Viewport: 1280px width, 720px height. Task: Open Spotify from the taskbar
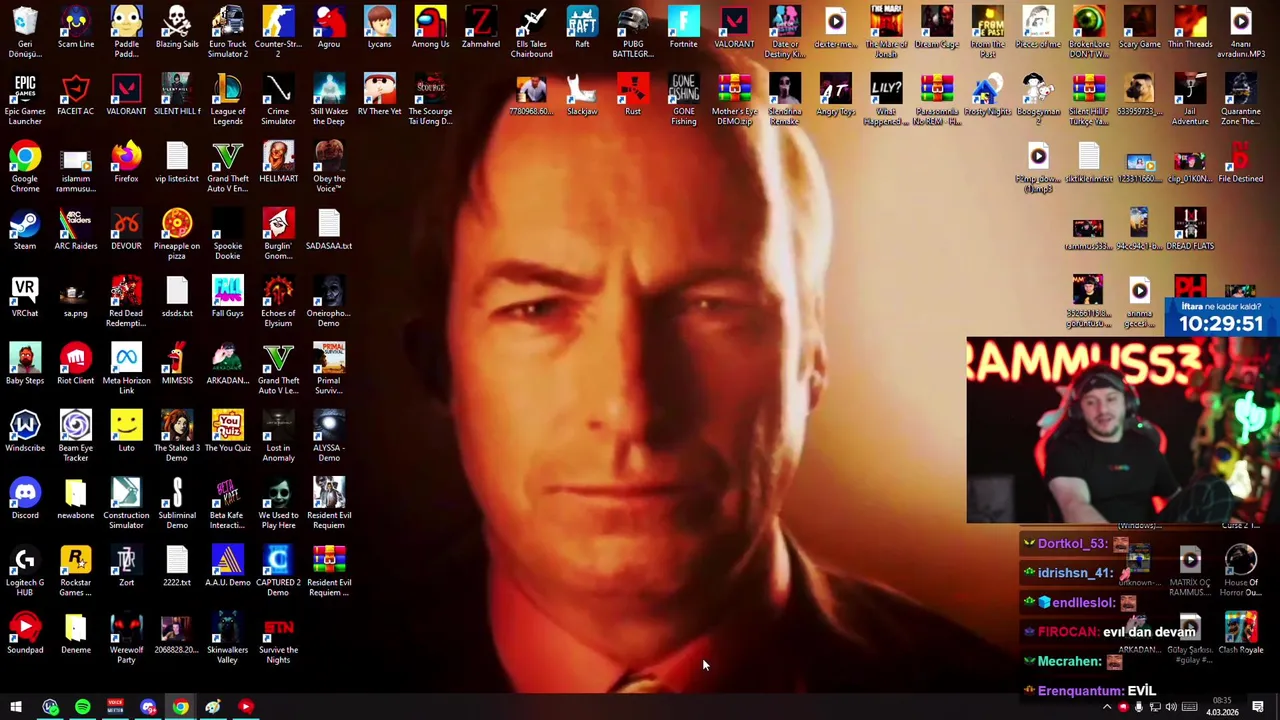[x=82, y=707]
